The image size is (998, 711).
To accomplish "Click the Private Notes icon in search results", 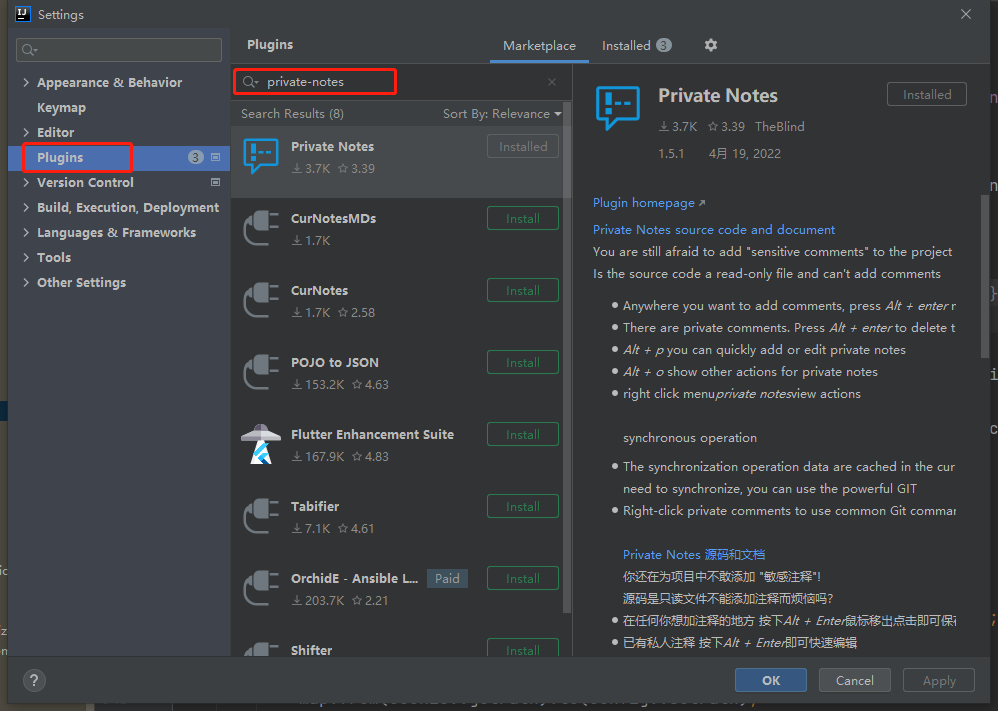I will [261, 156].
